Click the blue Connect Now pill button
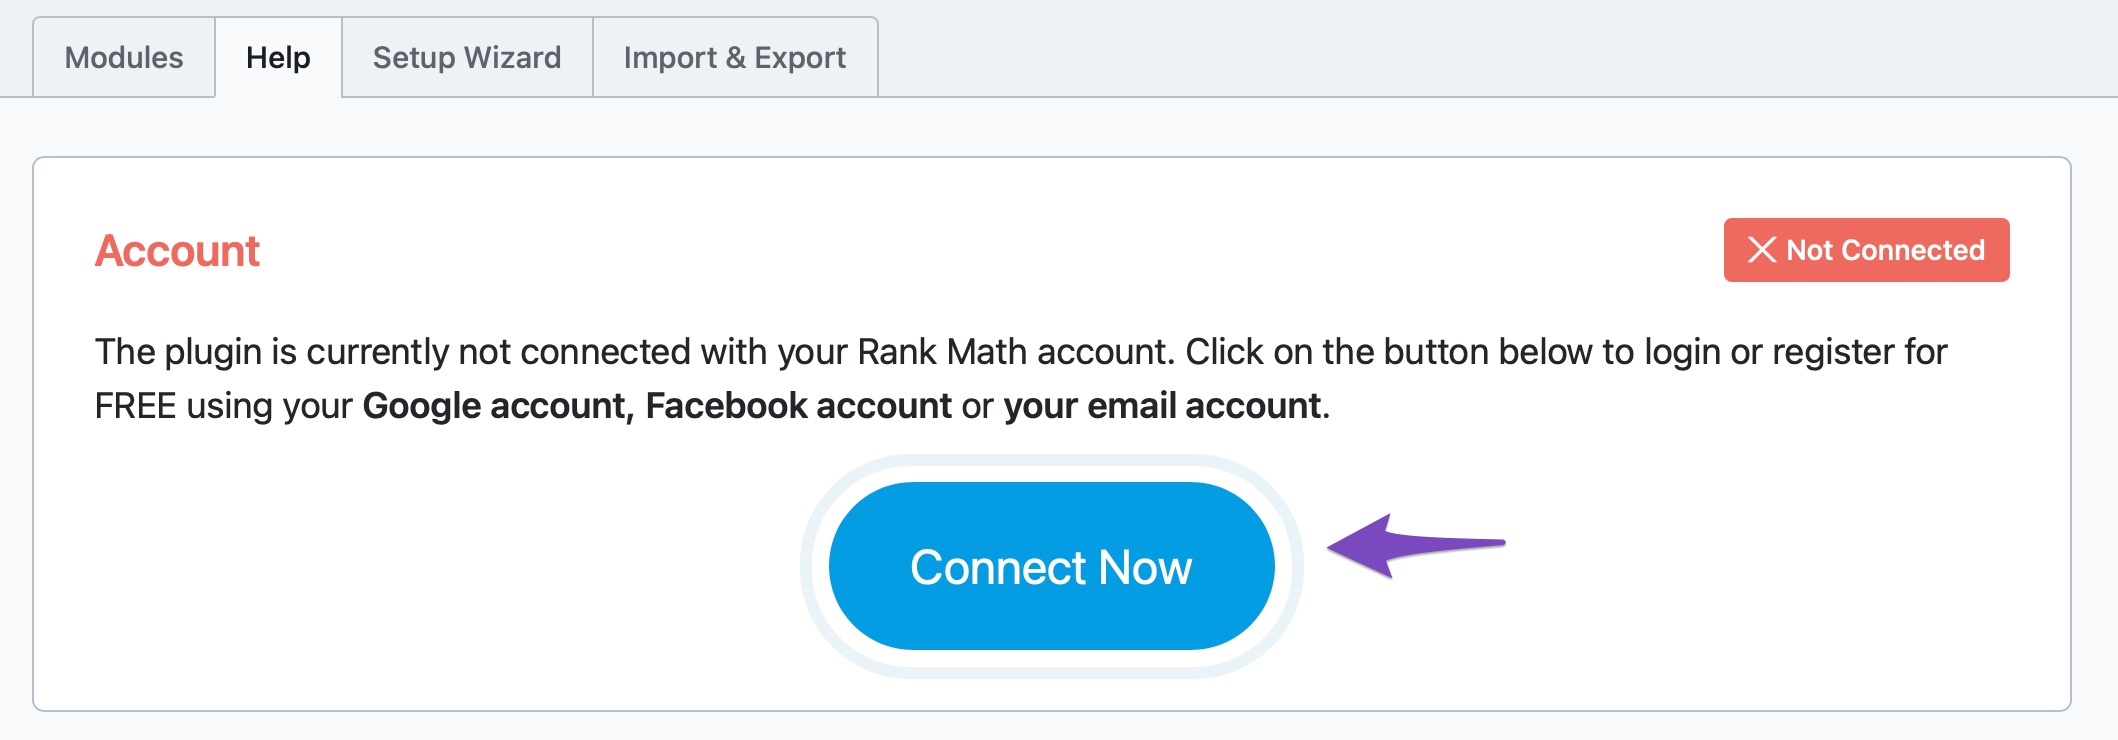The image size is (2118, 740). (x=1051, y=566)
